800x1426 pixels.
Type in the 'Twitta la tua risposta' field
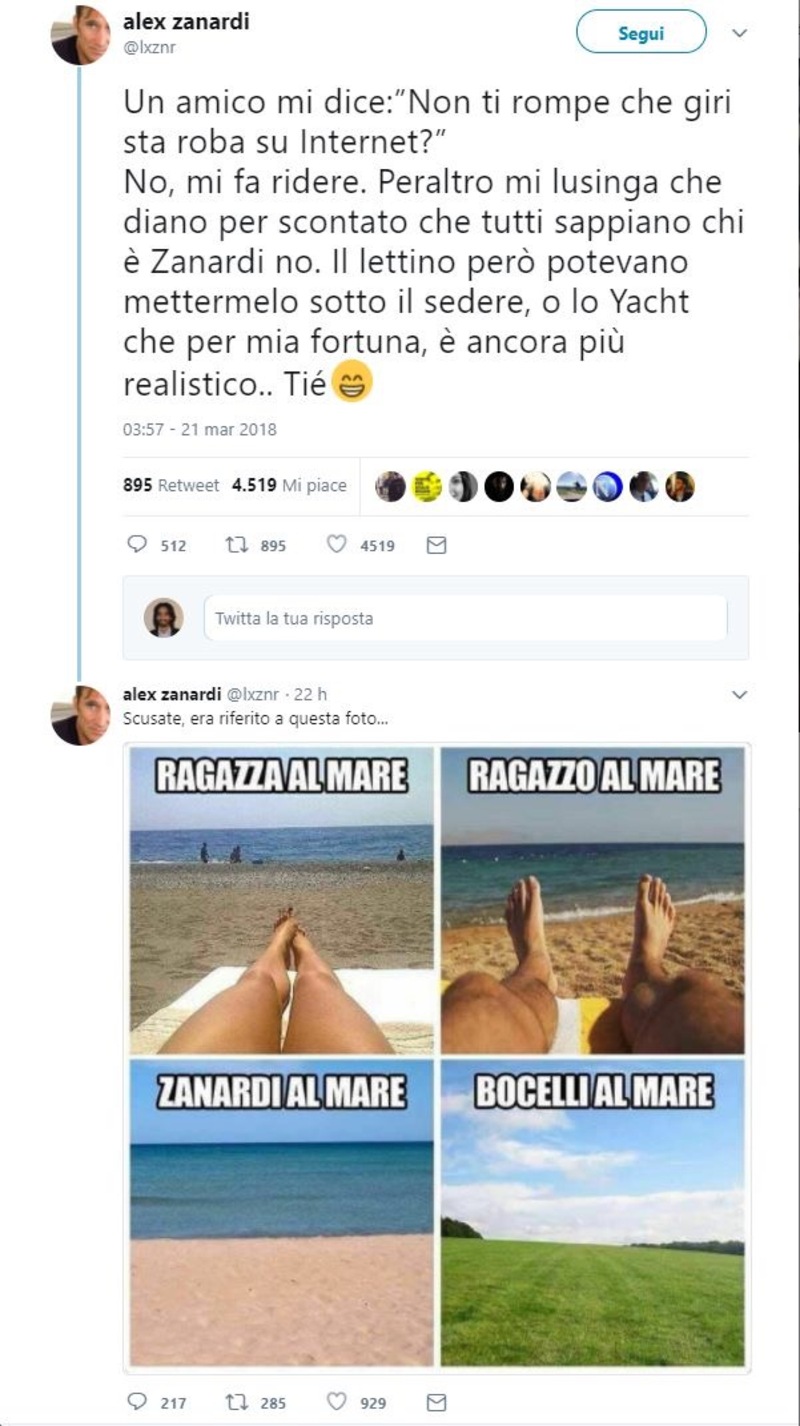coord(465,618)
